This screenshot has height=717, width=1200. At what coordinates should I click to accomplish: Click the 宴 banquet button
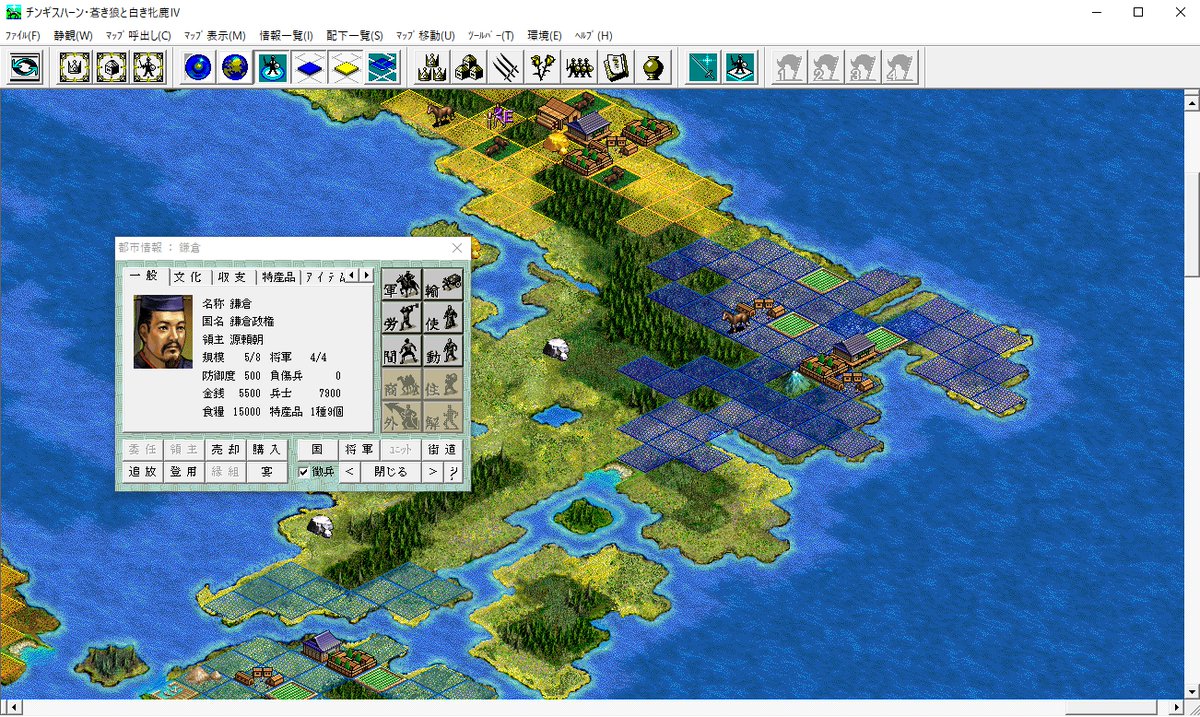(x=267, y=471)
